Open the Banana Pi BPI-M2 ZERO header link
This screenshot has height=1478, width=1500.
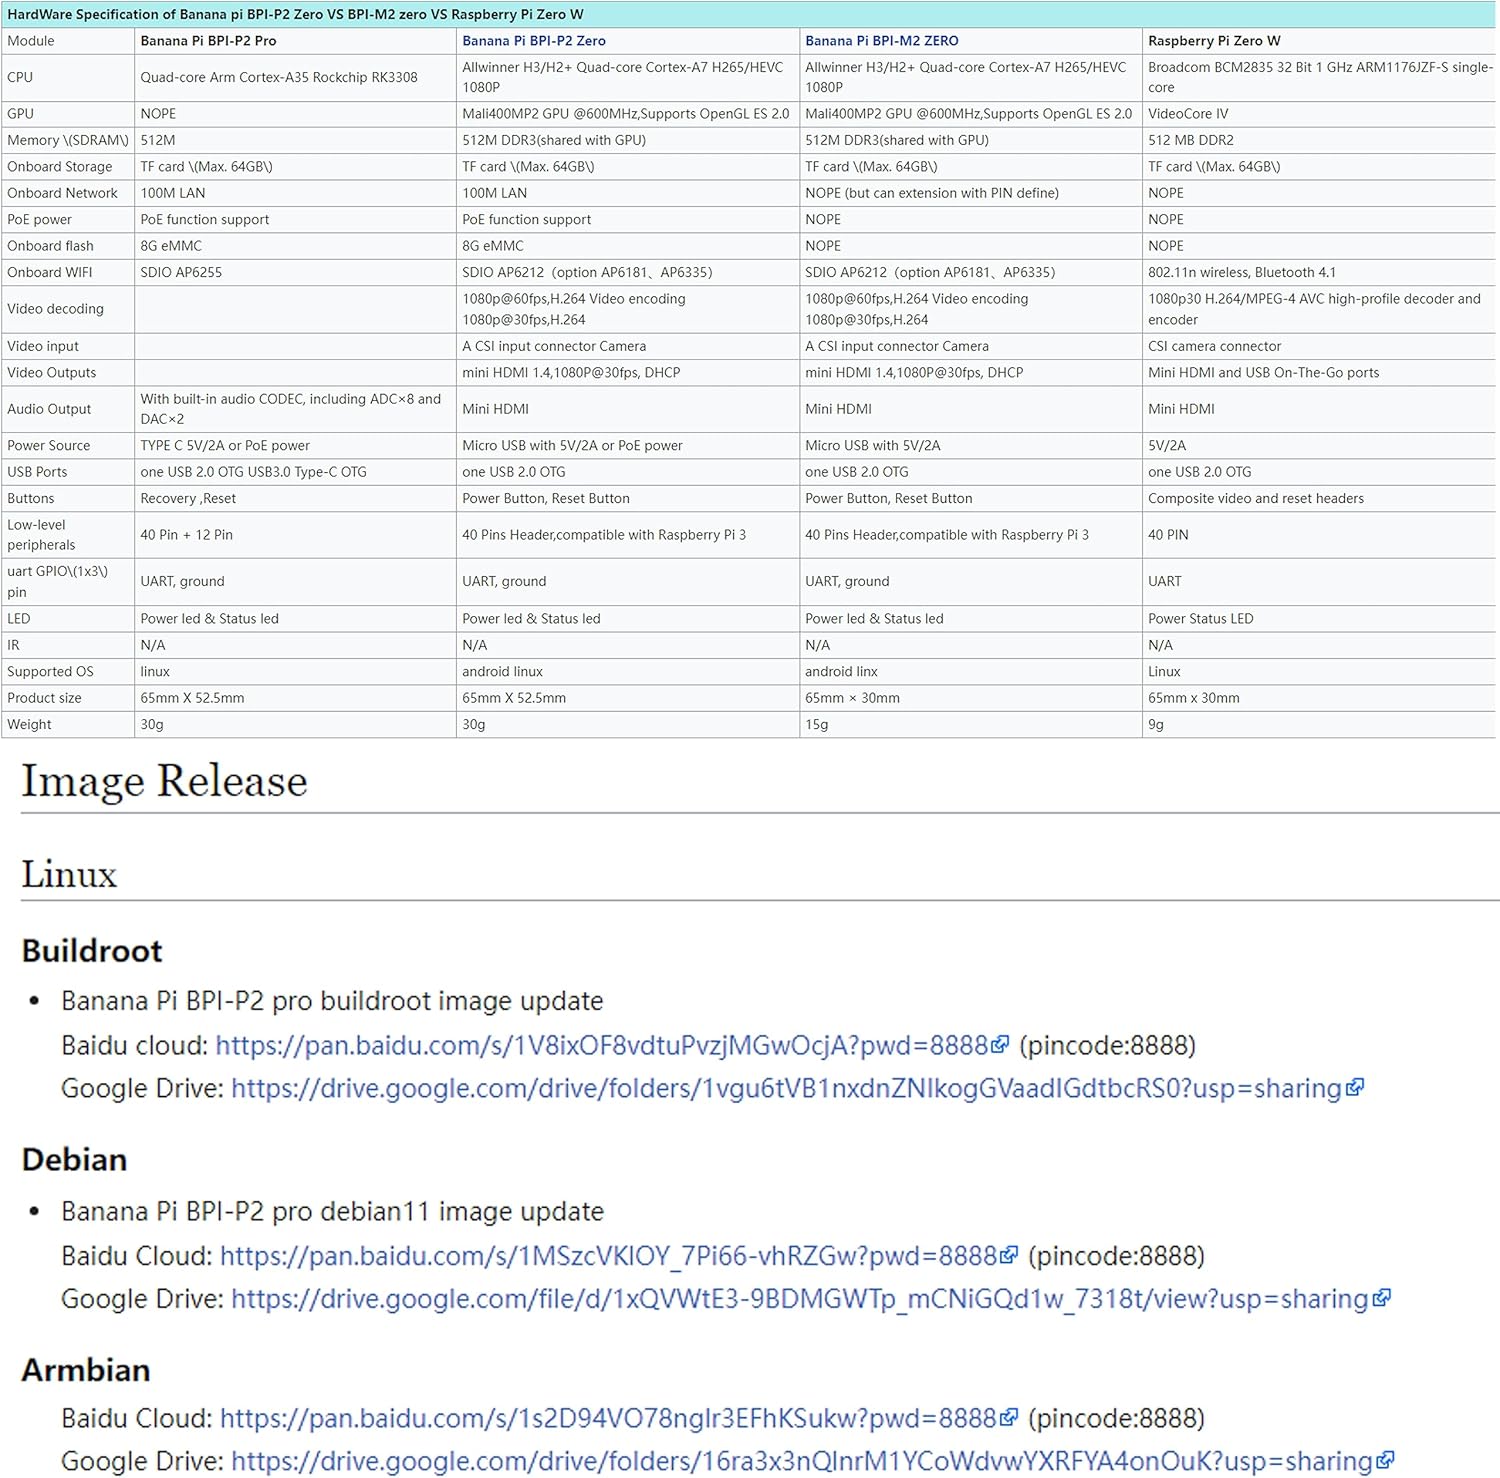pyautogui.click(x=881, y=41)
